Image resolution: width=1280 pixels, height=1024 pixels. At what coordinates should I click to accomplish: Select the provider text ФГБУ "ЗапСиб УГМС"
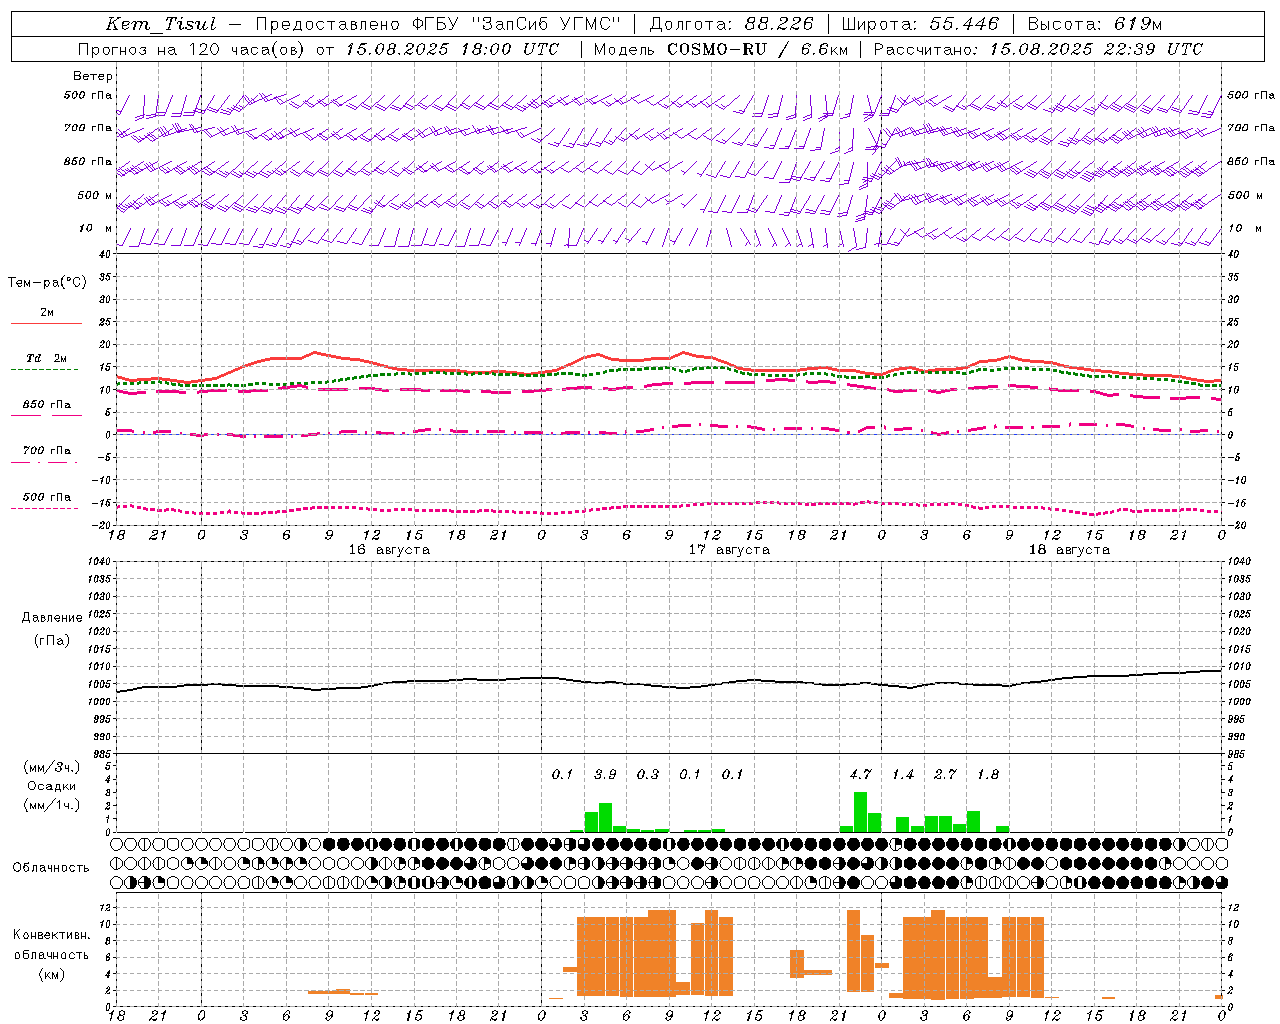coord(516,24)
